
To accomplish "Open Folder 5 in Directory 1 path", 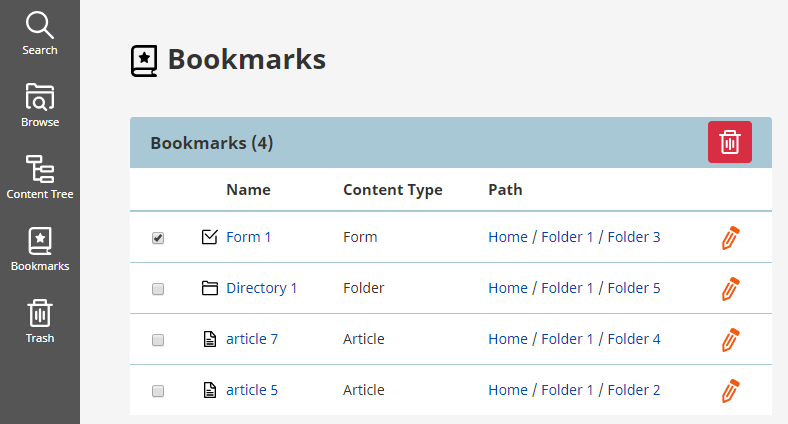I will (634, 288).
